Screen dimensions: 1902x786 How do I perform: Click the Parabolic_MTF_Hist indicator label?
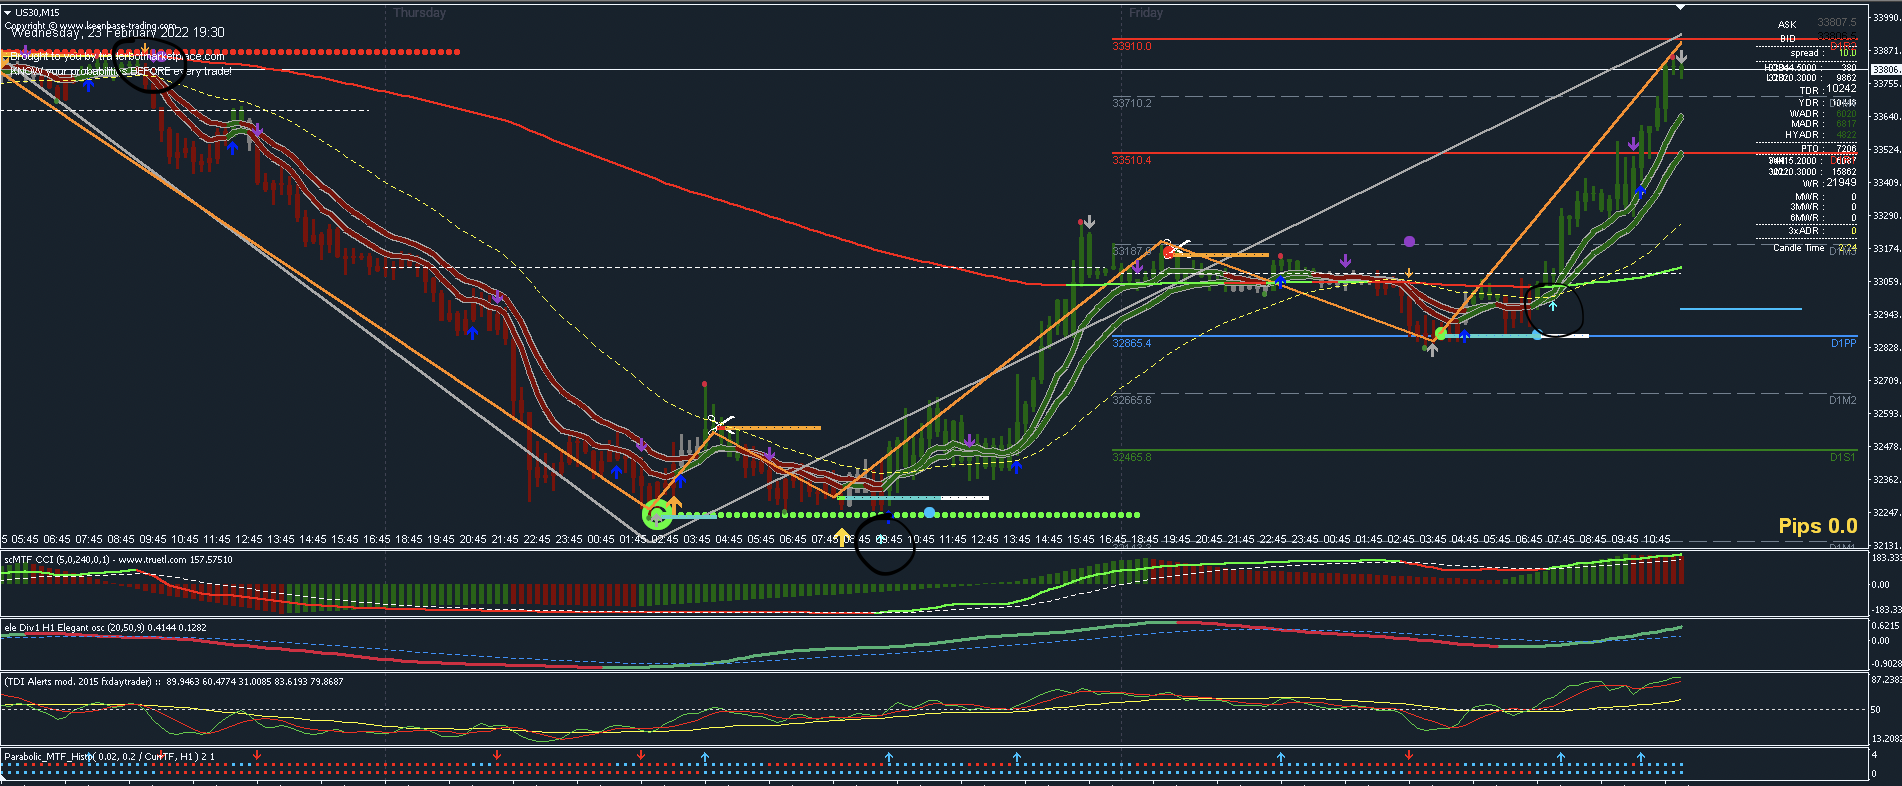pyautogui.click(x=110, y=757)
